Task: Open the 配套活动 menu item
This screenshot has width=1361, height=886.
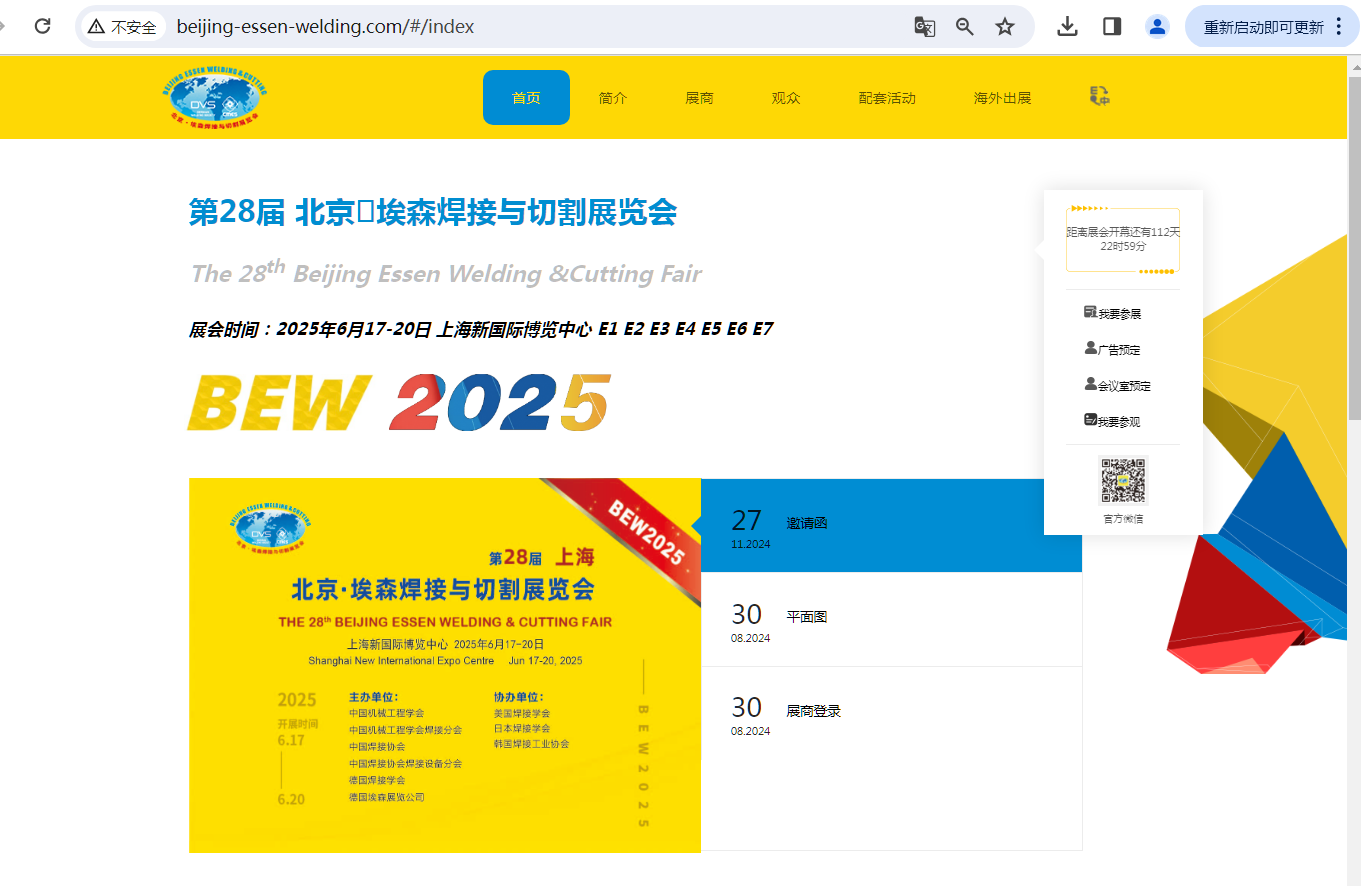Action: [887, 98]
